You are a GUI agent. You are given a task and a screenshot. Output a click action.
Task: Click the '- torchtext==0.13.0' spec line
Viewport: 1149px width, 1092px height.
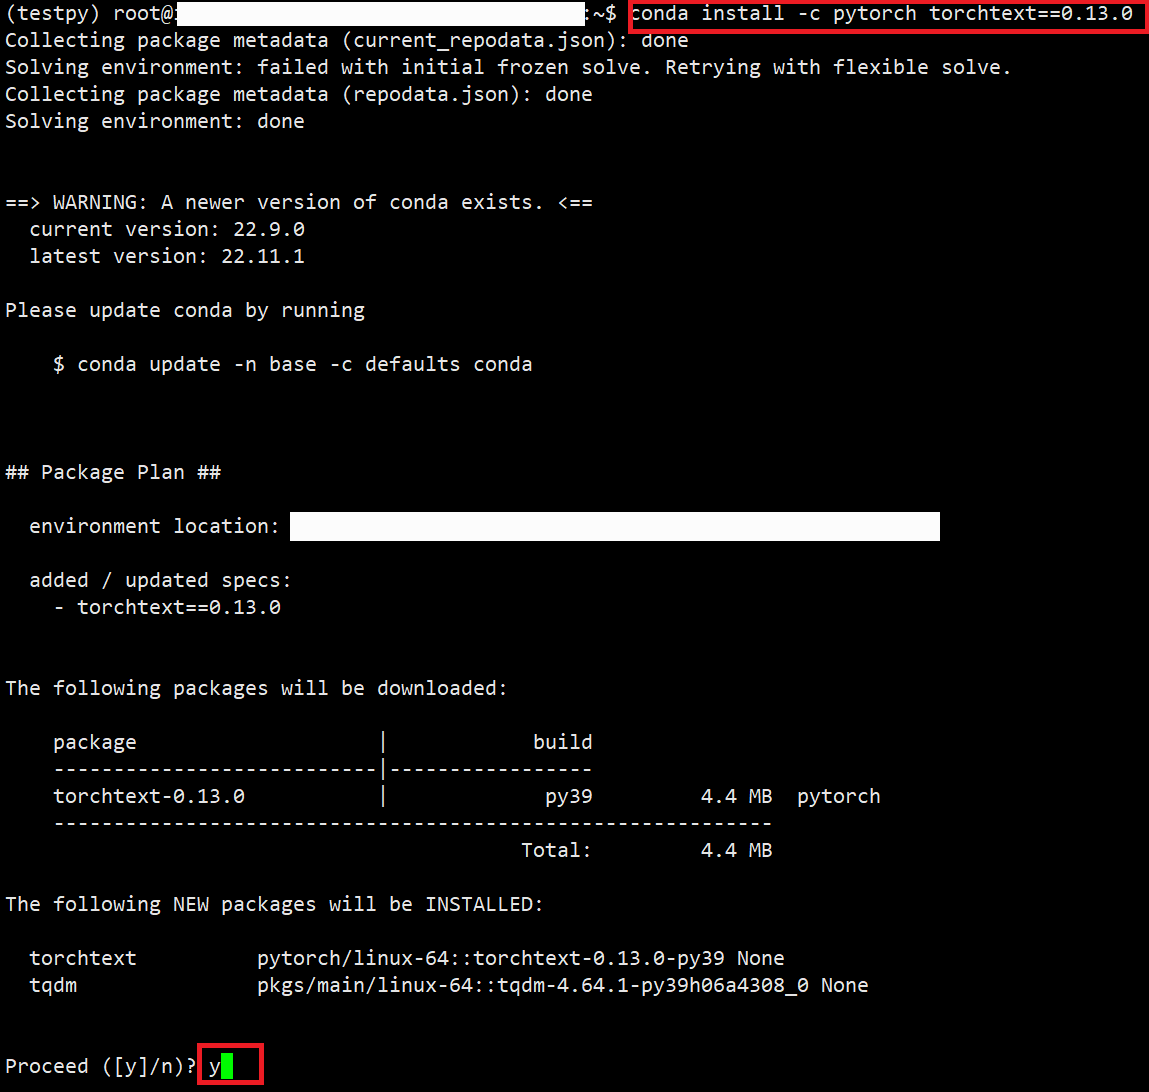(x=167, y=608)
